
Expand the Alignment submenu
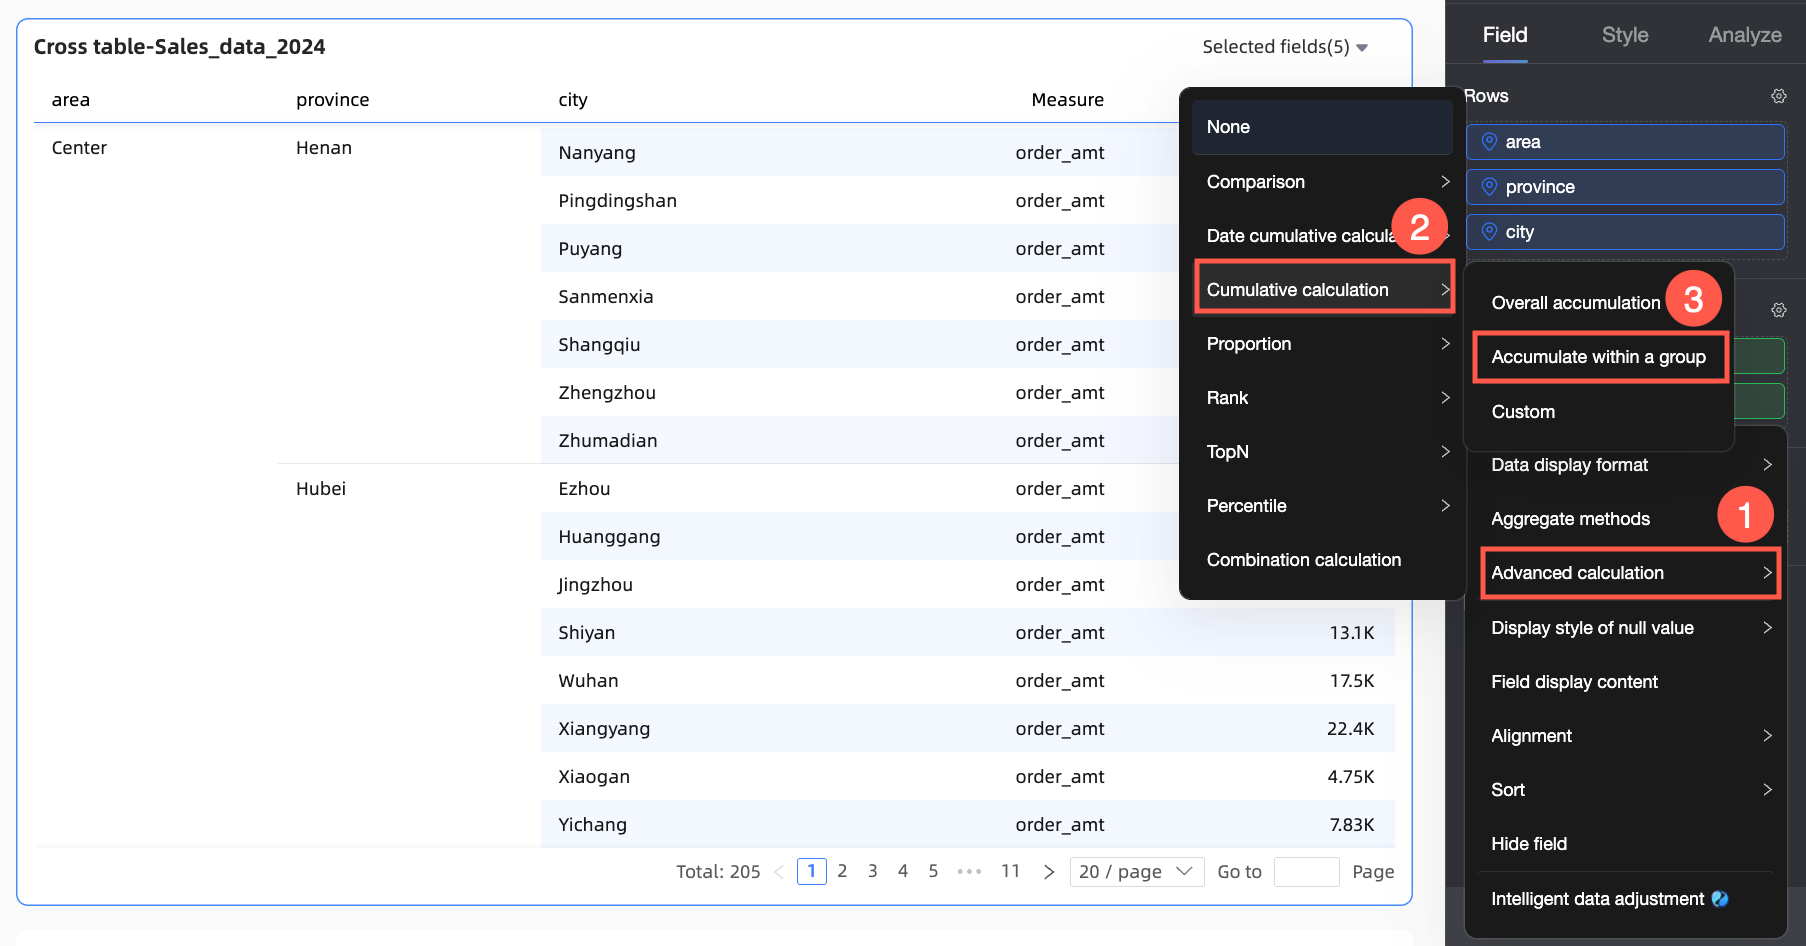pyautogui.click(x=1767, y=736)
